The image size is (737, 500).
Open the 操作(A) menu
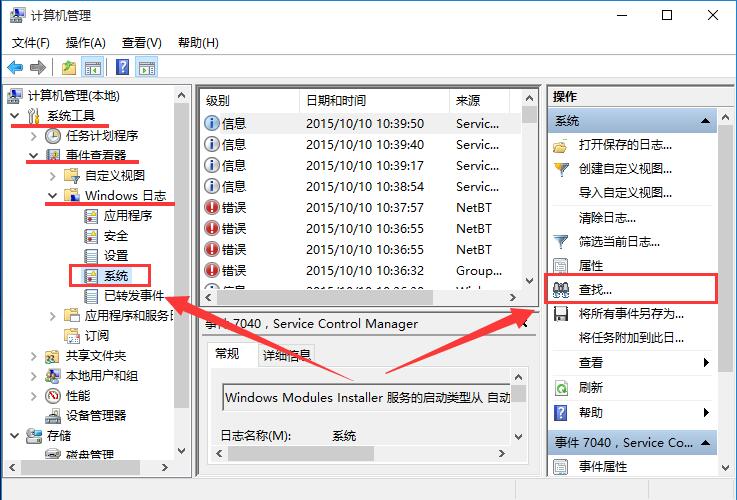click(x=85, y=43)
